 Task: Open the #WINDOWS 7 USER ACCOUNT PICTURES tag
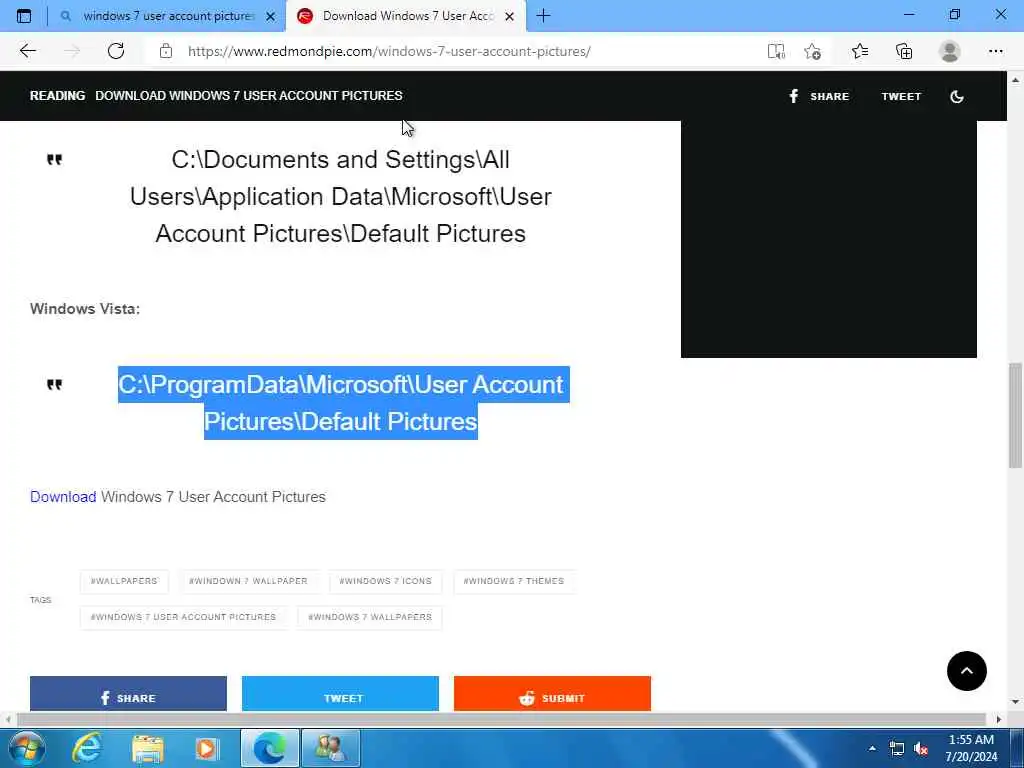coord(184,617)
